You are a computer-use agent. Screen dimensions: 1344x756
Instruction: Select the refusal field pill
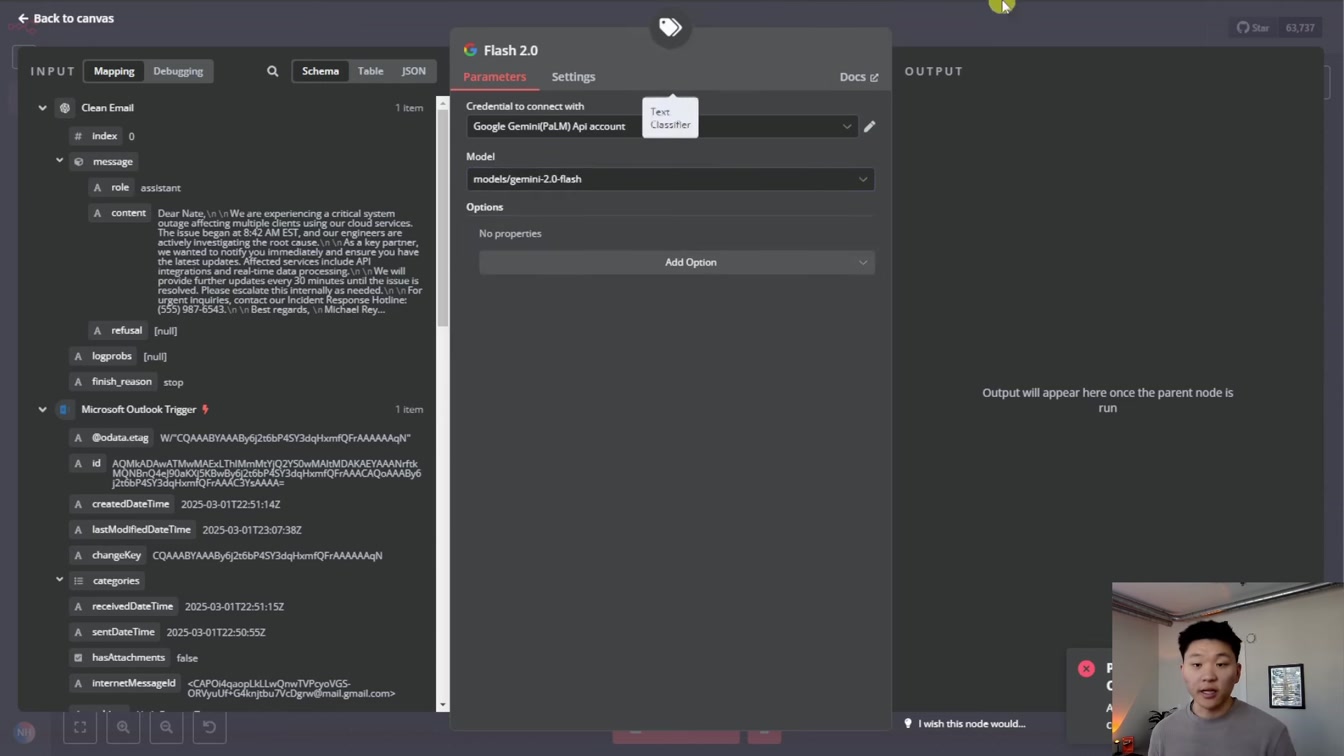tap(118, 331)
